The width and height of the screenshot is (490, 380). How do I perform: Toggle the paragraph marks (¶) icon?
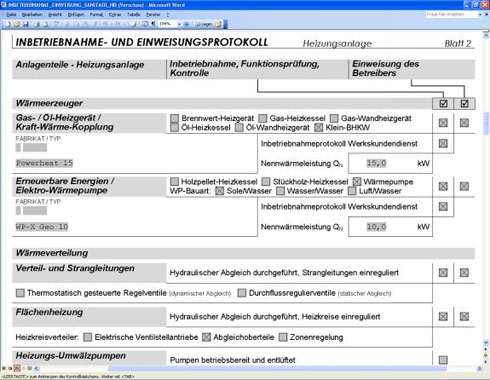tap(153, 24)
